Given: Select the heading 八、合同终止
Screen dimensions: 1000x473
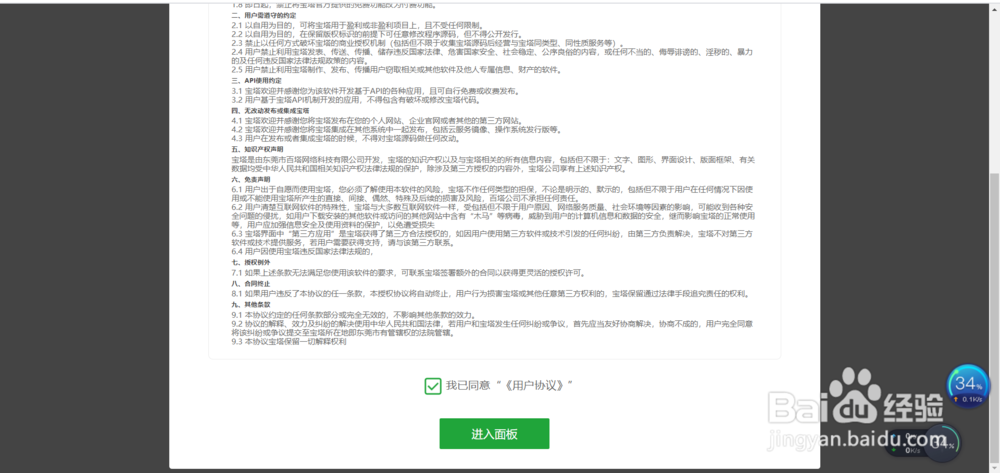Looking at the screenshot, I should coord(251,283).
